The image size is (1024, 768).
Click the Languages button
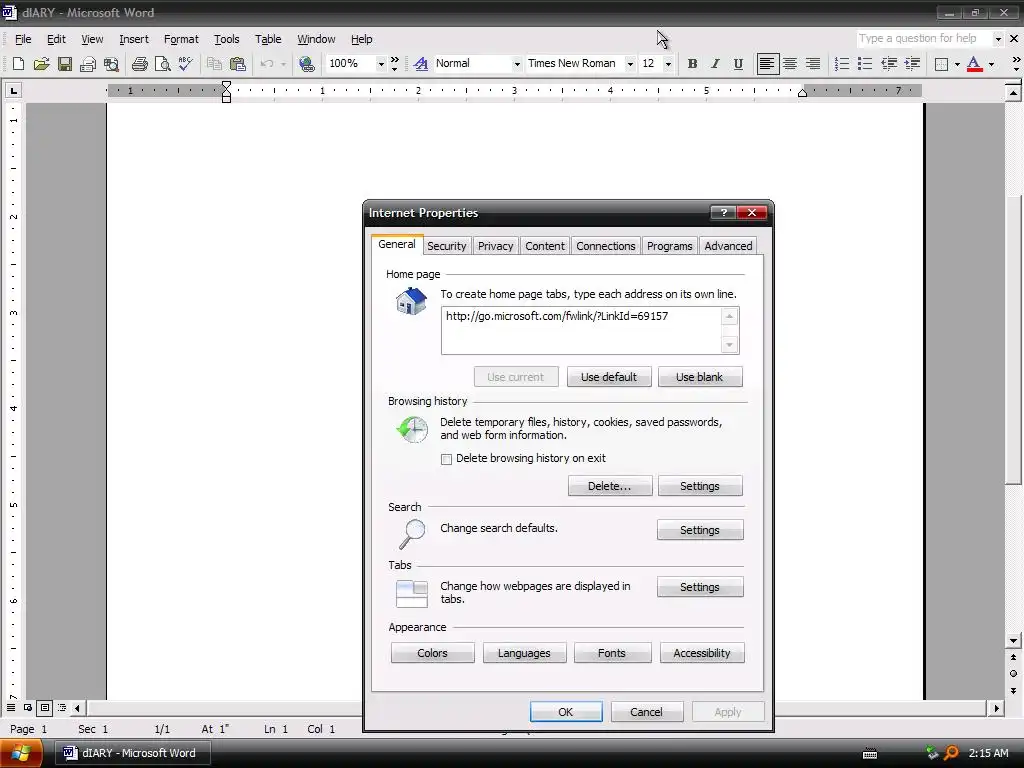click(x=524, y=653)
